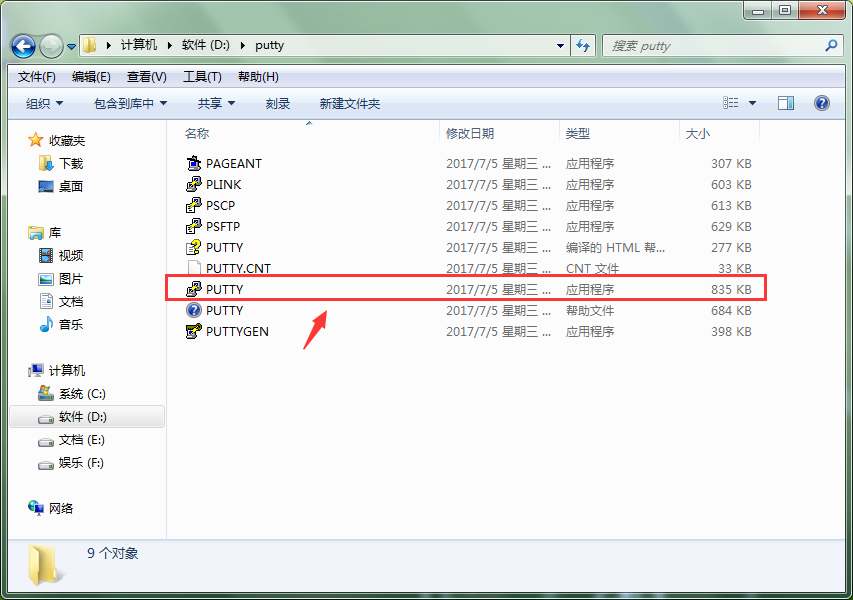Click the 网络 network icon
Viewport: 853px width, 600px height.
coord(36,508)
